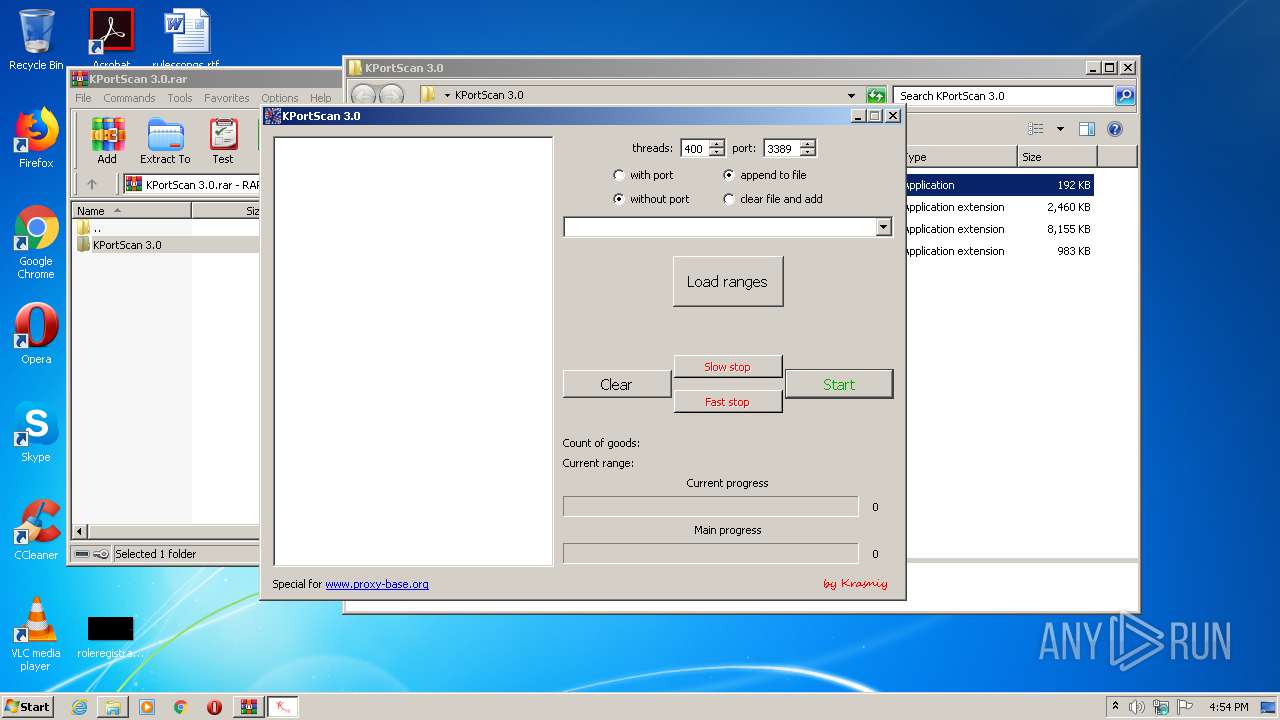
Task: Click the volume icon in system tray
Action: point(1137,707)
